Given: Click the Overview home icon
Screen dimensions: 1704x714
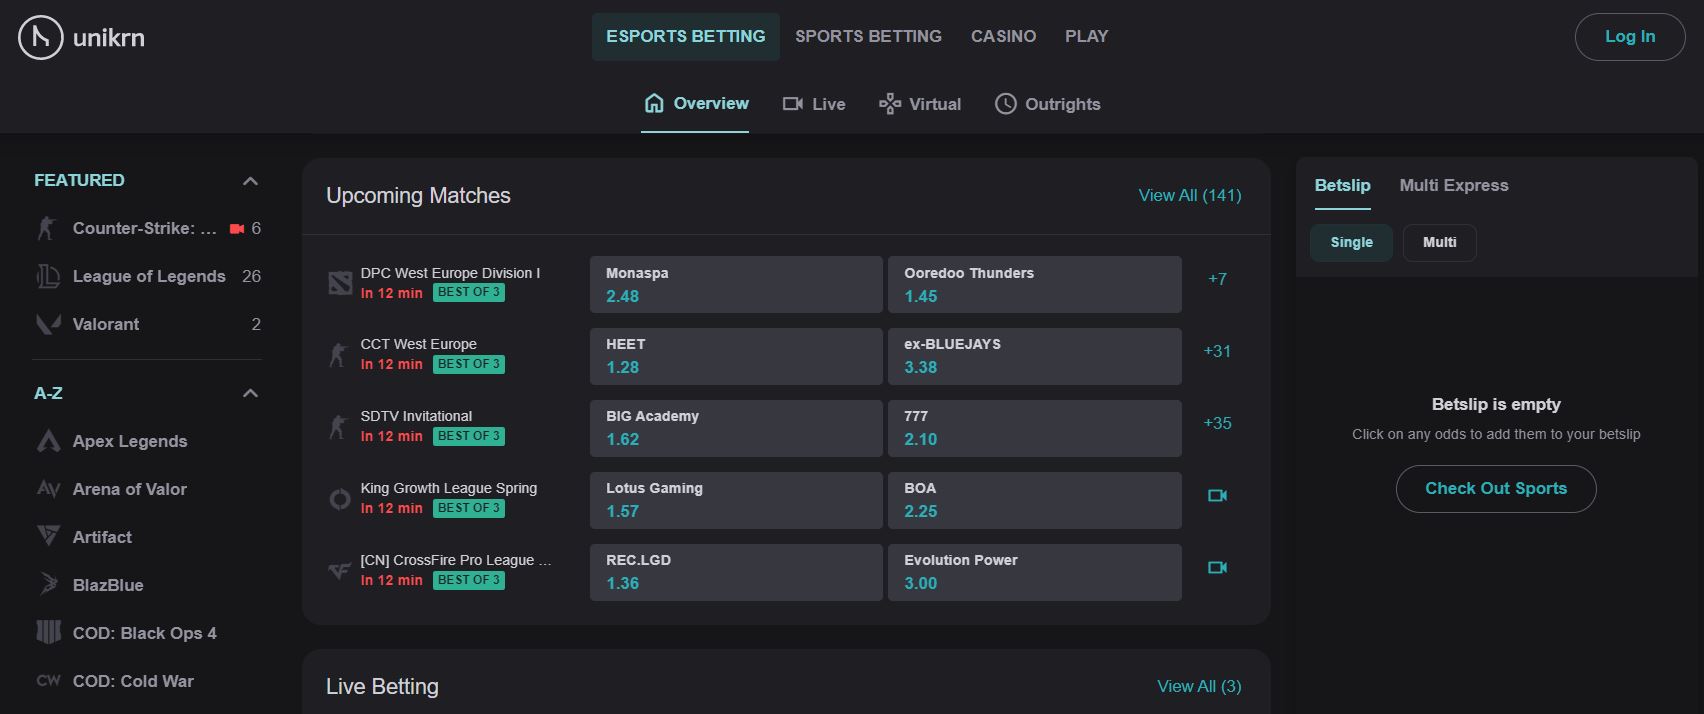Looking at the screenshot, I should pyautogui.click(x=654, y=103).
